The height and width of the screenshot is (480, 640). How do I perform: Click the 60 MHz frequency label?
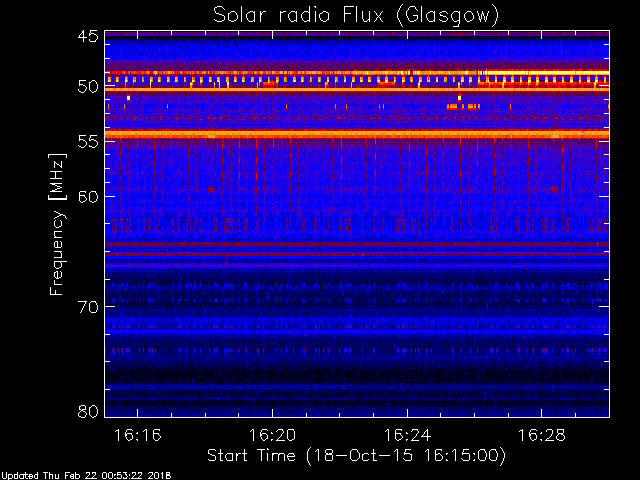point(88,196)
